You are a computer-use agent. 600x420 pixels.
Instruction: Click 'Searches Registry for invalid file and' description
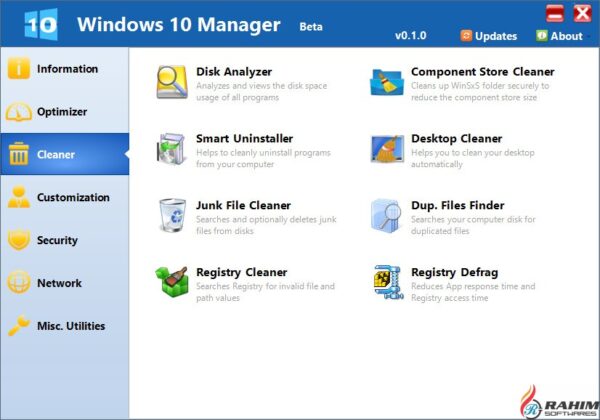[266, 286]
